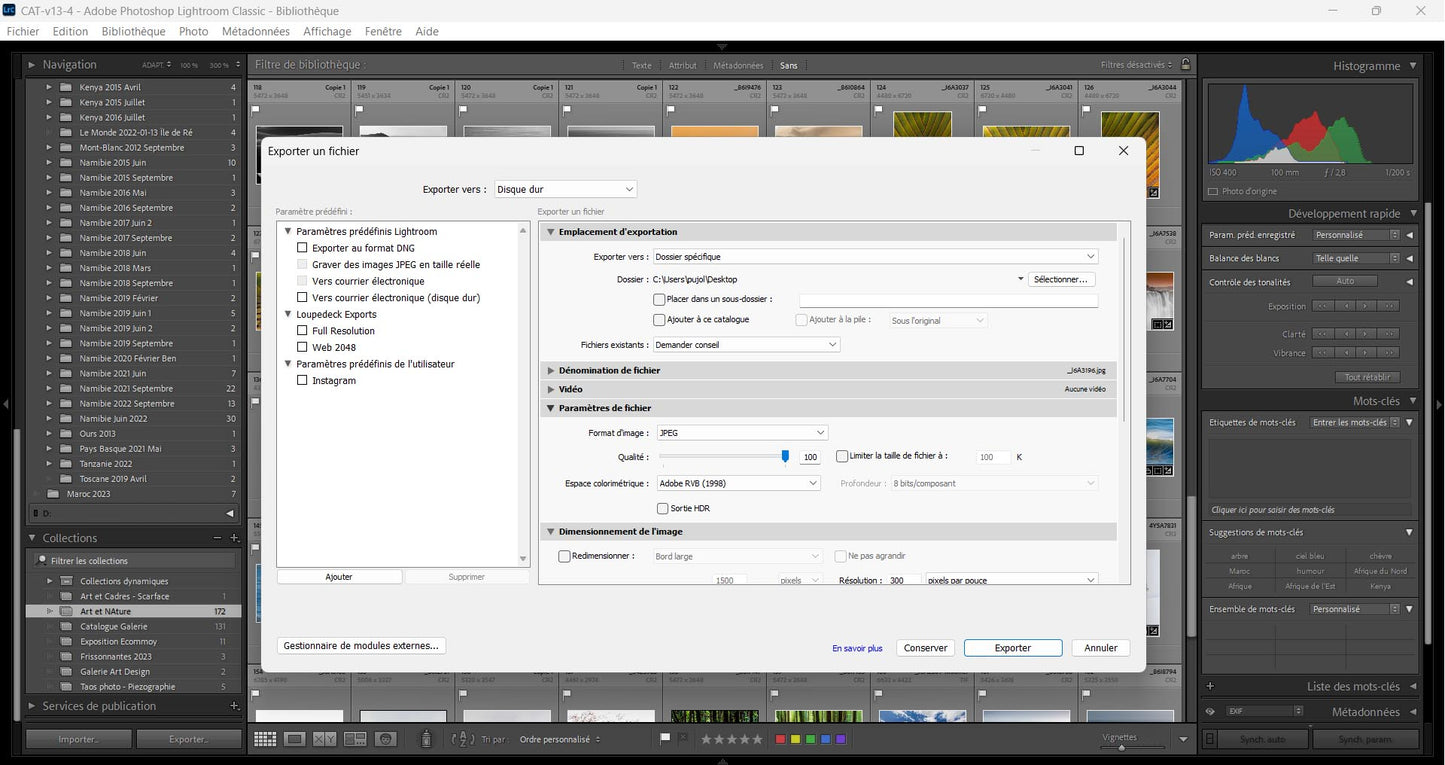The image size is (1445, 765).
Task: Switch to Grid view in the toolbar
Action: (264, 739)
